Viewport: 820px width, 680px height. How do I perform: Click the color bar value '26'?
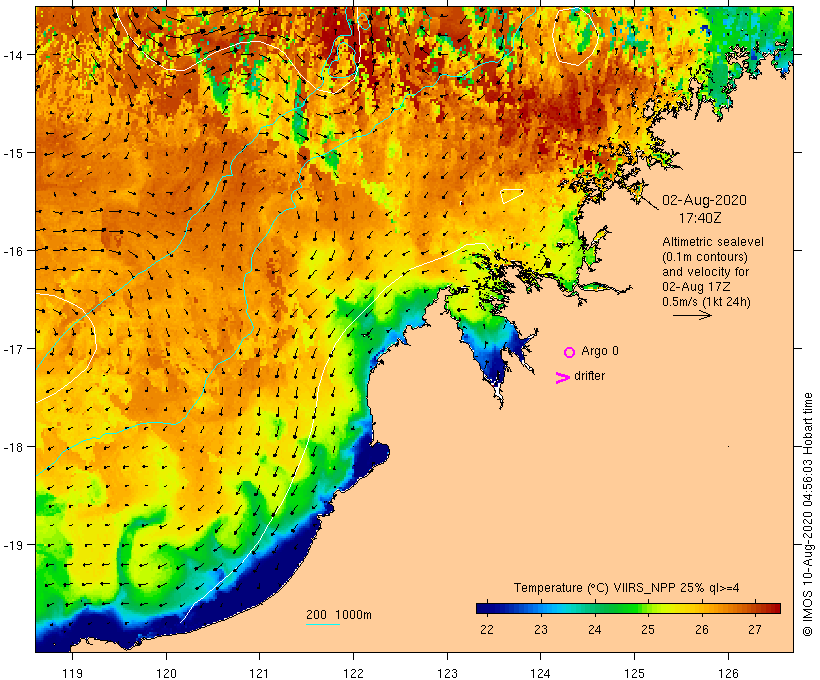pyautogui.click(x=701, y=629)
